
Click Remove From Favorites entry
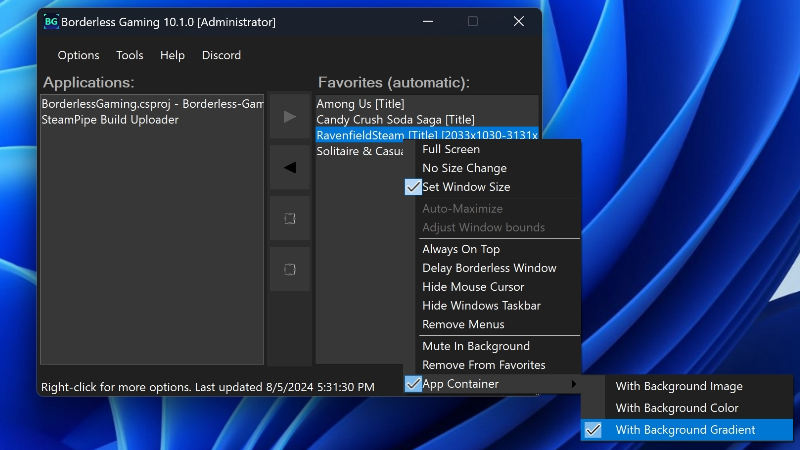click(483, 365)
